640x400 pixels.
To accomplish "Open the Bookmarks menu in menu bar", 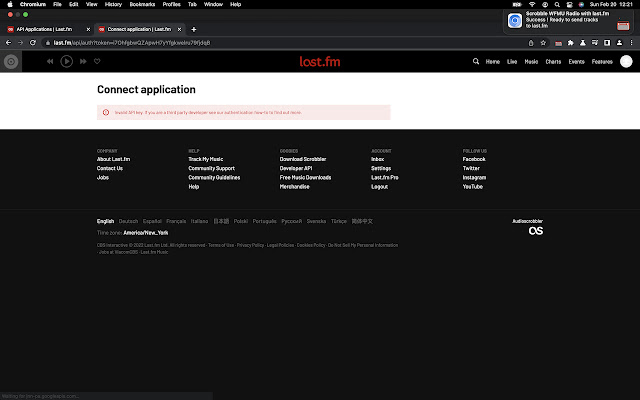I will tap(142, 4).
